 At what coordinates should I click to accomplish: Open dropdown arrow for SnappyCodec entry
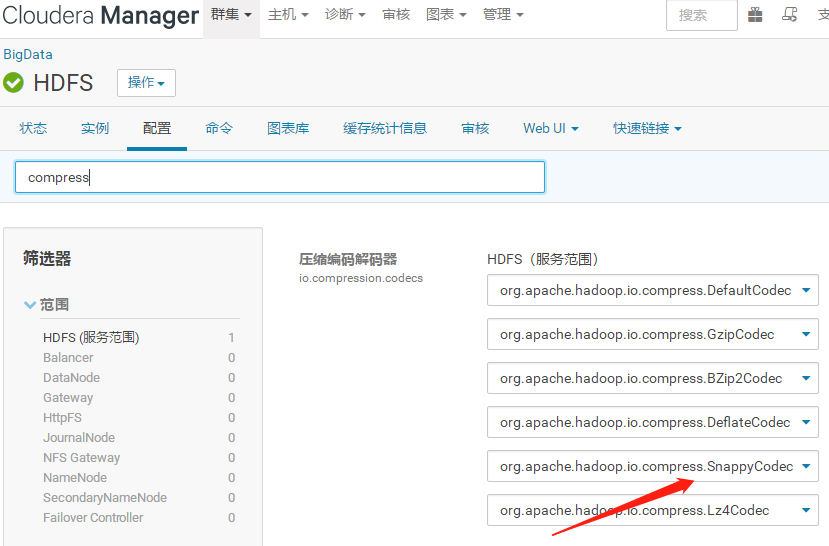(806, 466)
